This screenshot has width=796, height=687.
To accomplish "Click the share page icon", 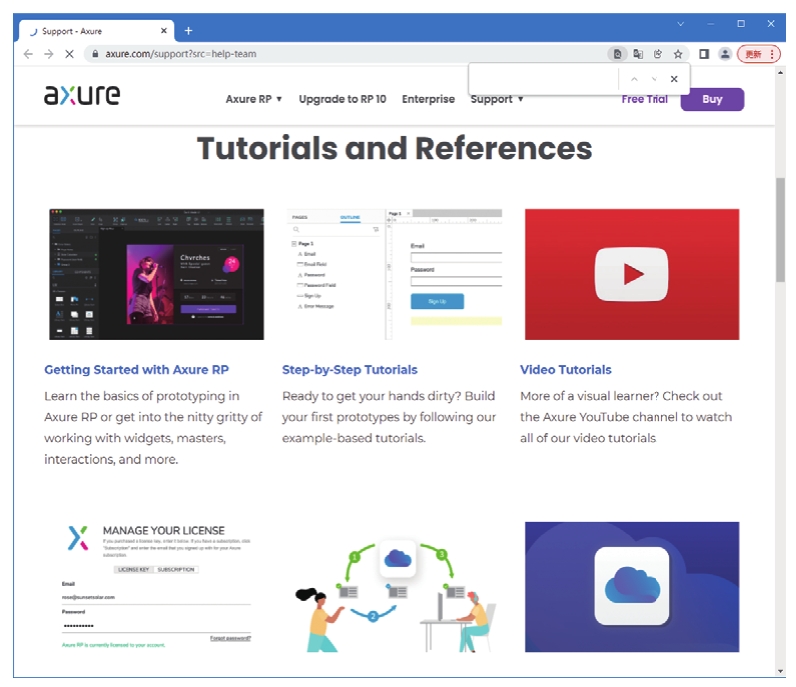I will click(x=658, y=54).
